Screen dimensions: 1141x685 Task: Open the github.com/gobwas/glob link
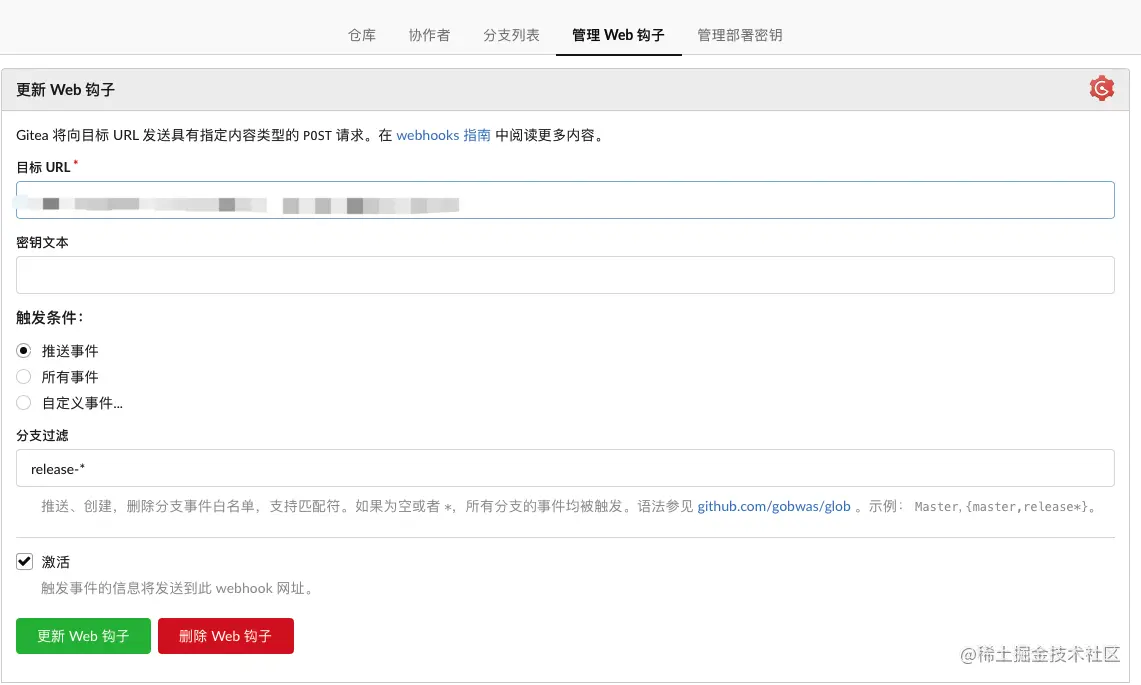click(x=774, y=506)
